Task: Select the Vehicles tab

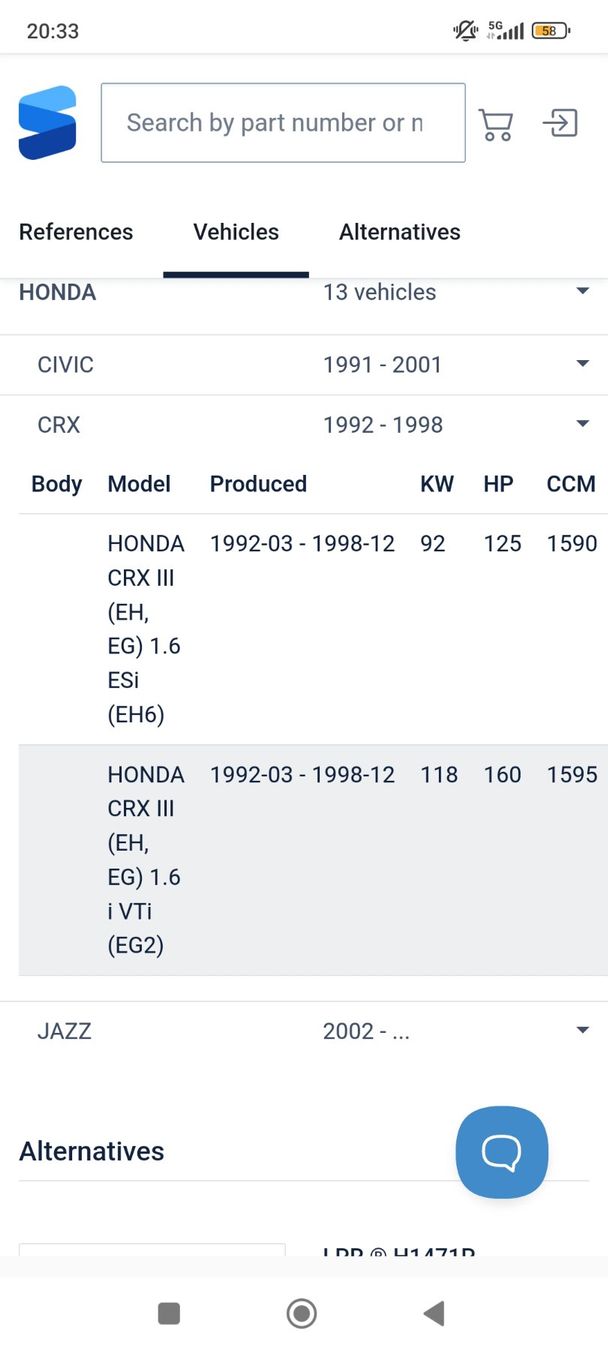Action: (236, 232)
